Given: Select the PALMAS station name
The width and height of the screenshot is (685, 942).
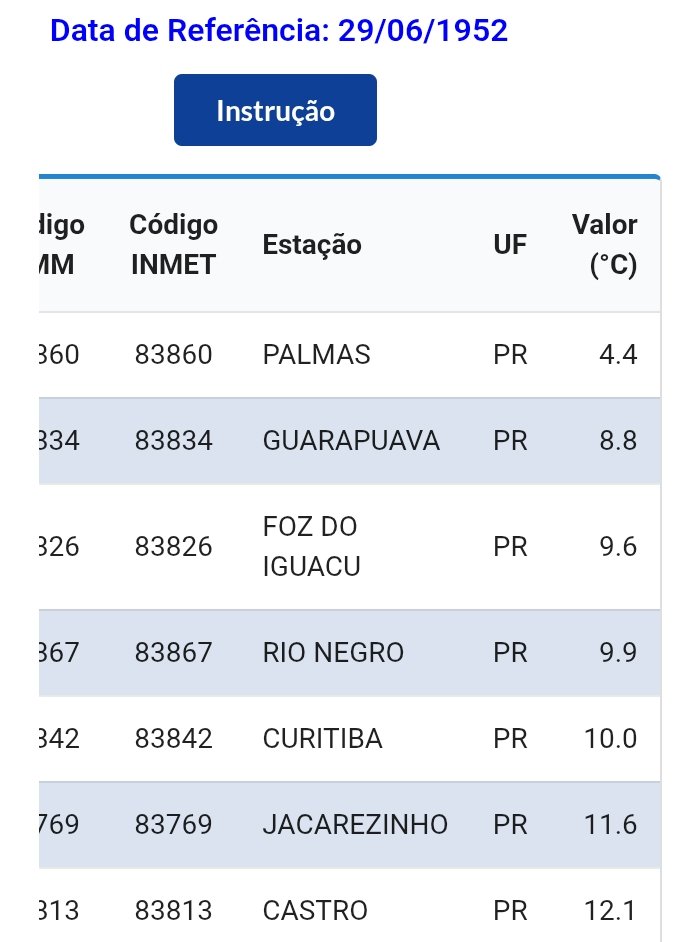Looking at the screenshot, I should pyautogui.click(x=316, y=355).
